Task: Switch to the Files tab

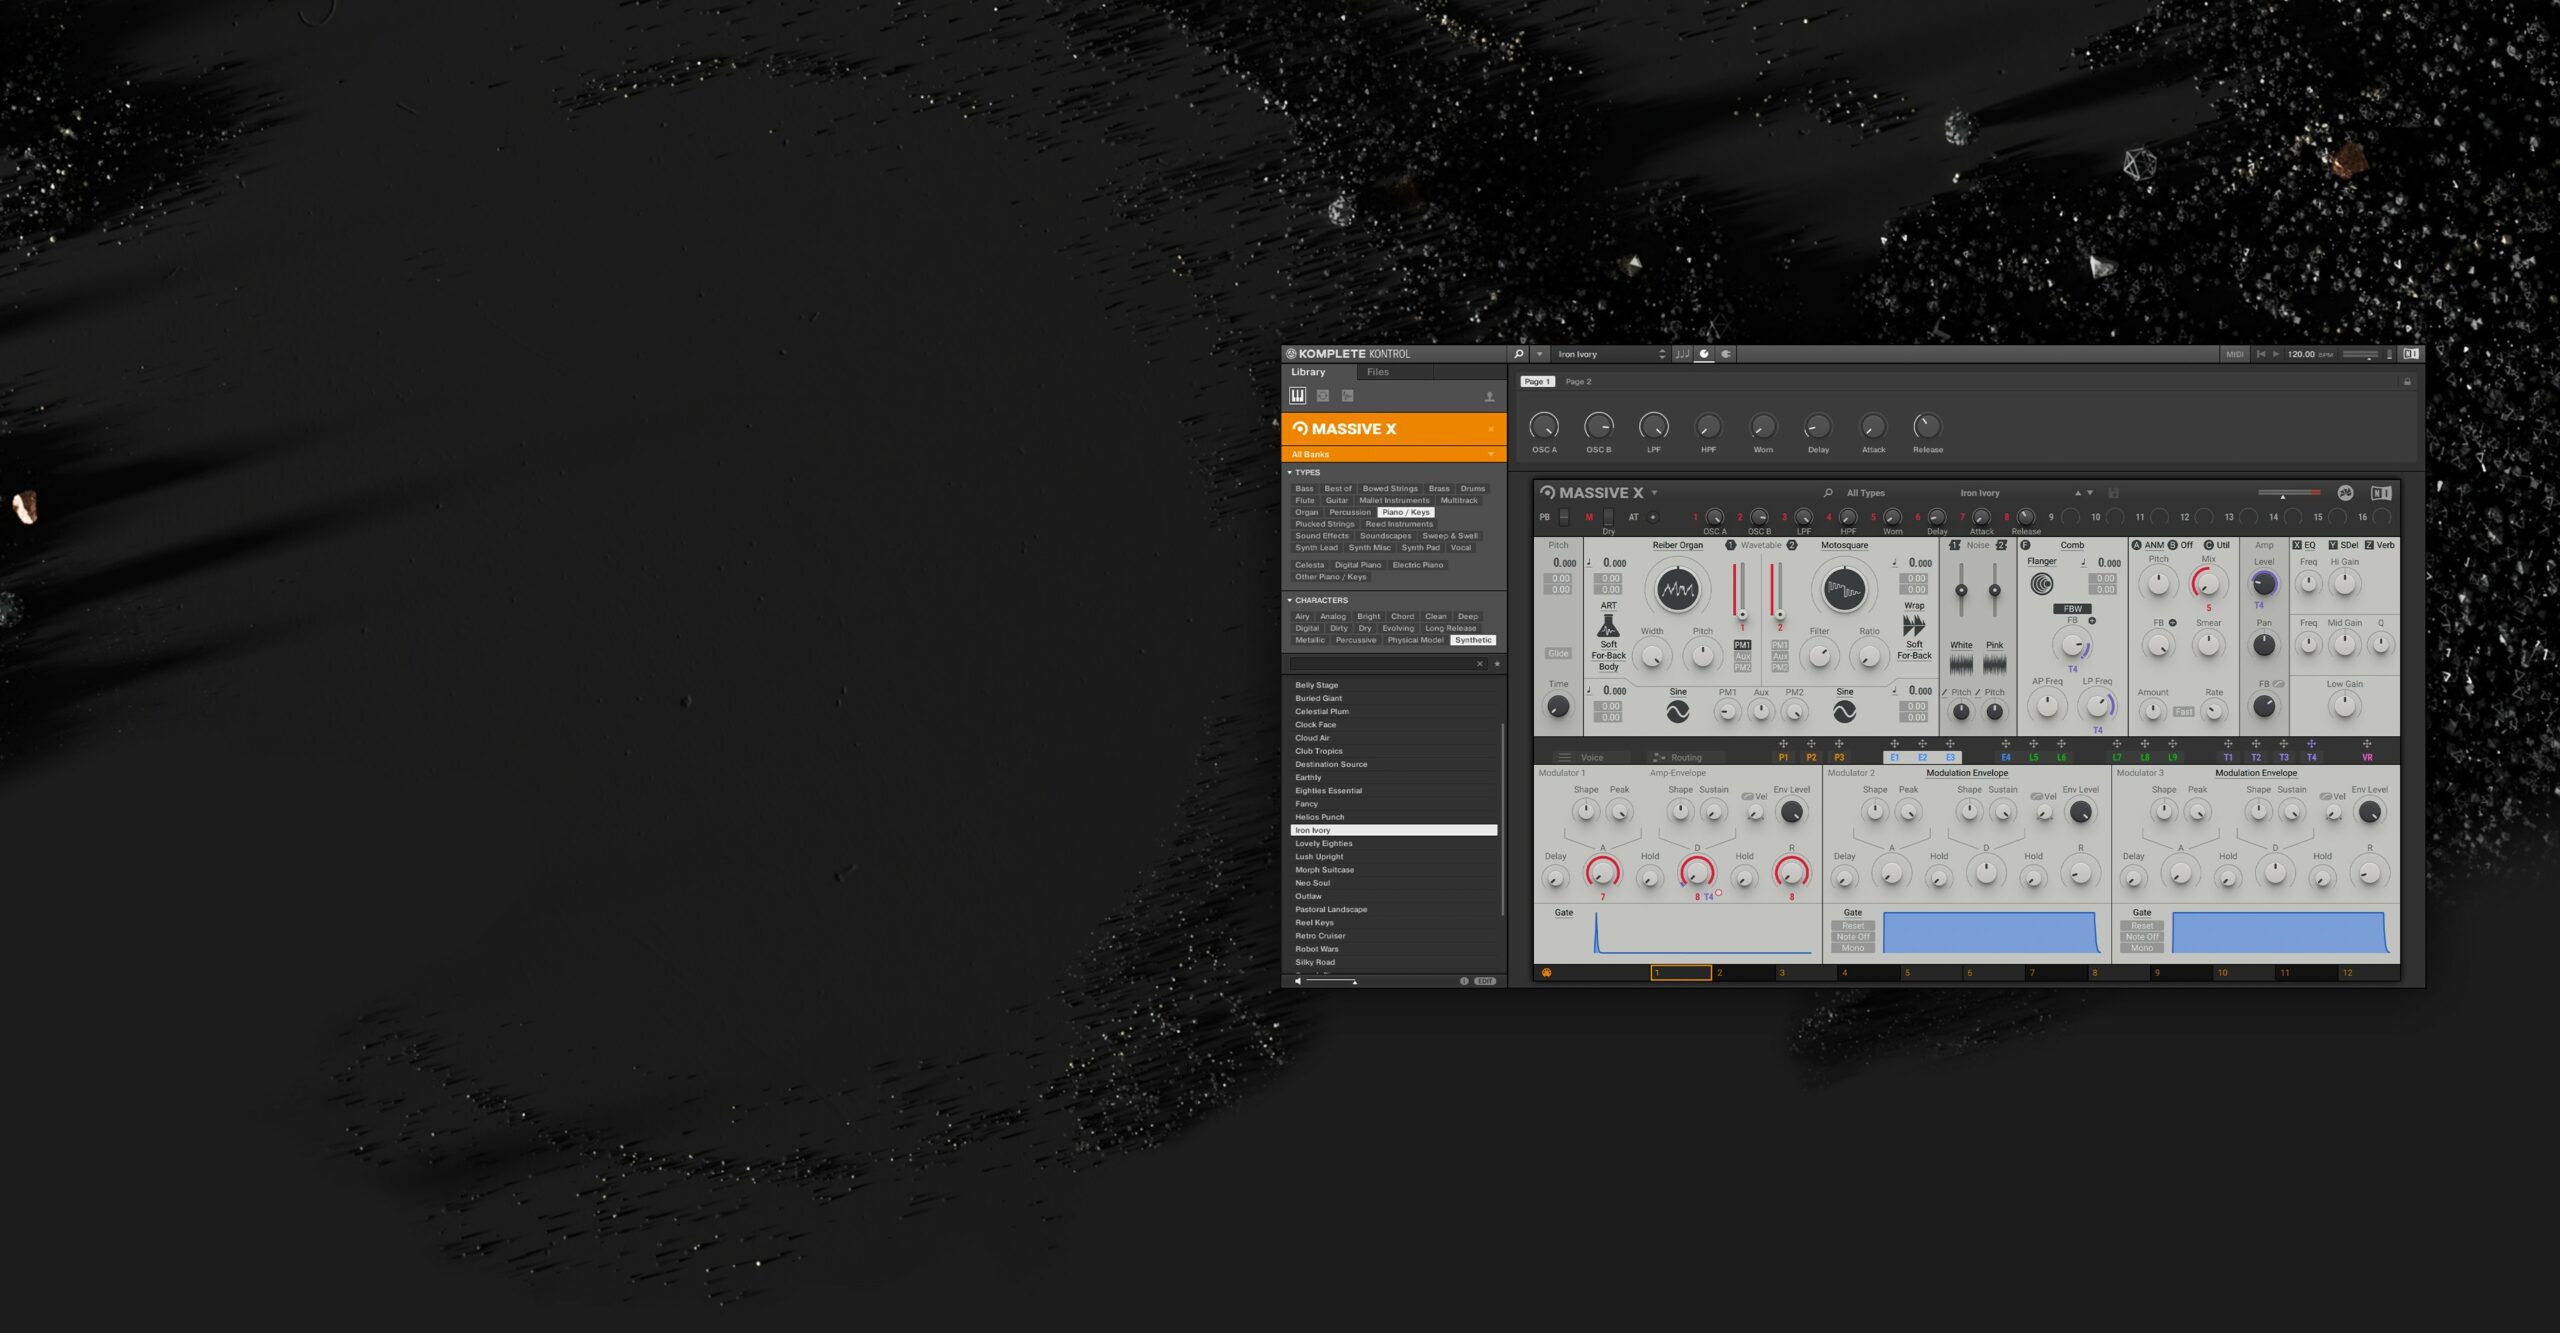Action: [x=1377, y=372]
